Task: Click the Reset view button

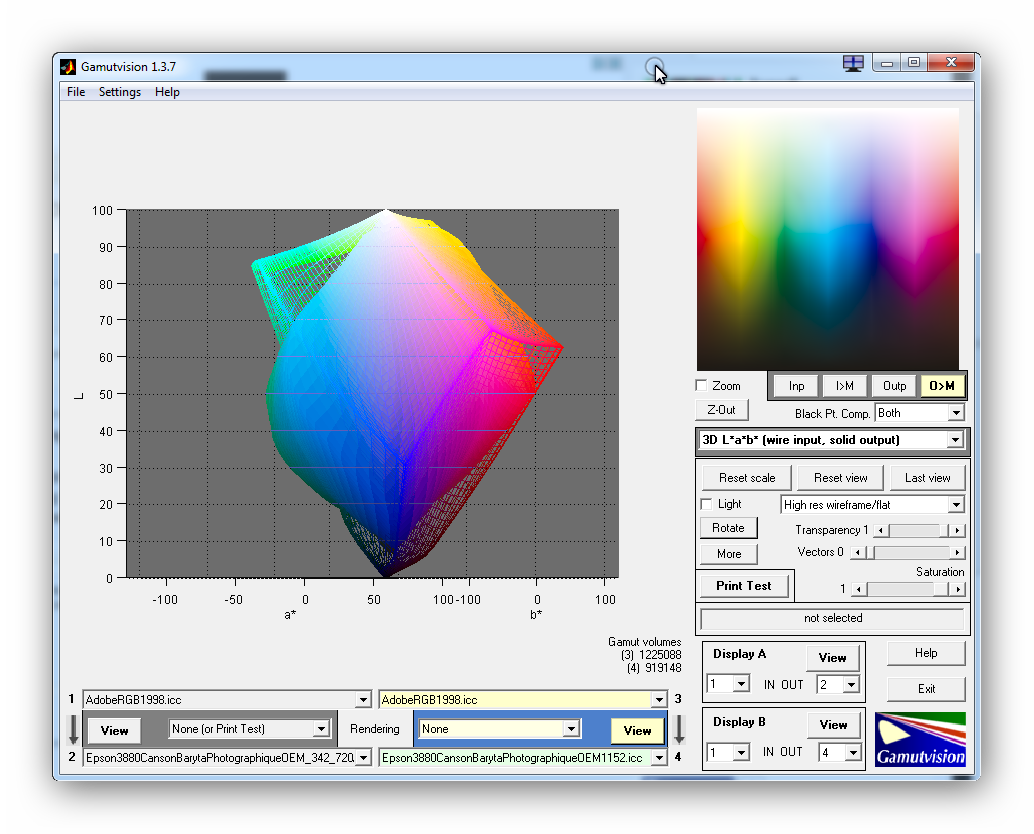Action: pyautogui.click(x=840, y=478)
